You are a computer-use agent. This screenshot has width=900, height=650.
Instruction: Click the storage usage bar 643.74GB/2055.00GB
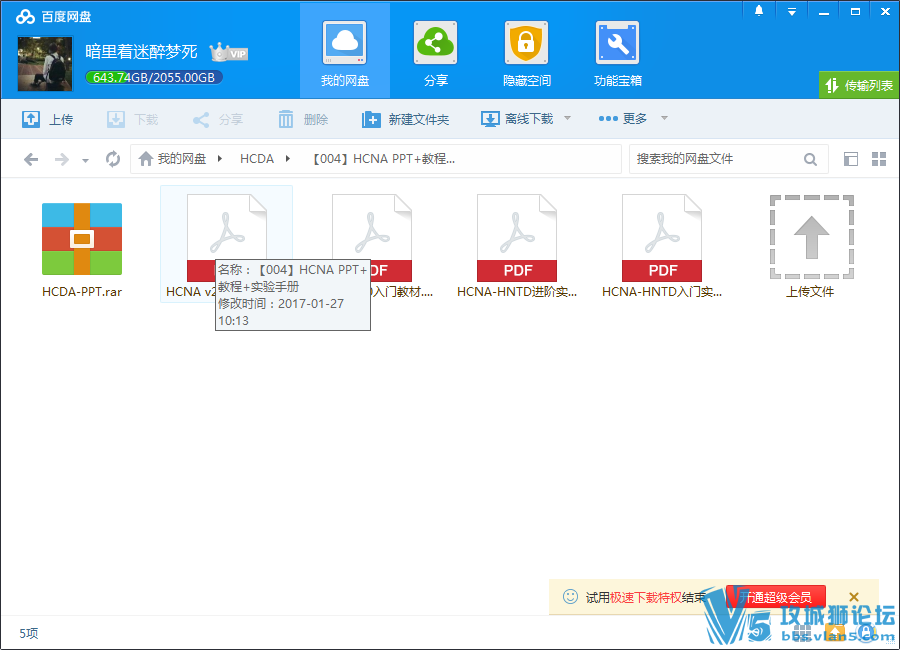[154, 77]
